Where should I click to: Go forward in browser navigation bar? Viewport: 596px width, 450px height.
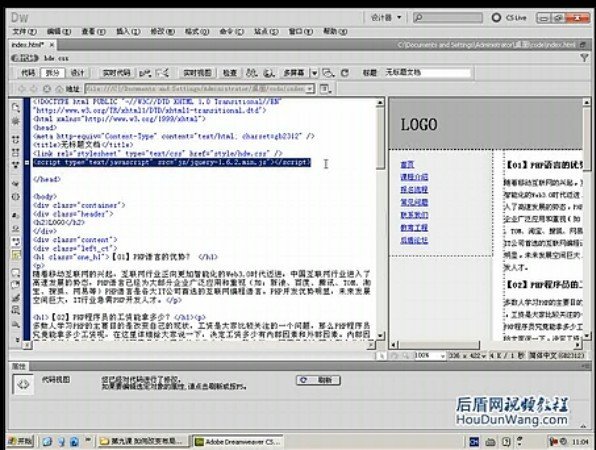(x=34, y=89)
